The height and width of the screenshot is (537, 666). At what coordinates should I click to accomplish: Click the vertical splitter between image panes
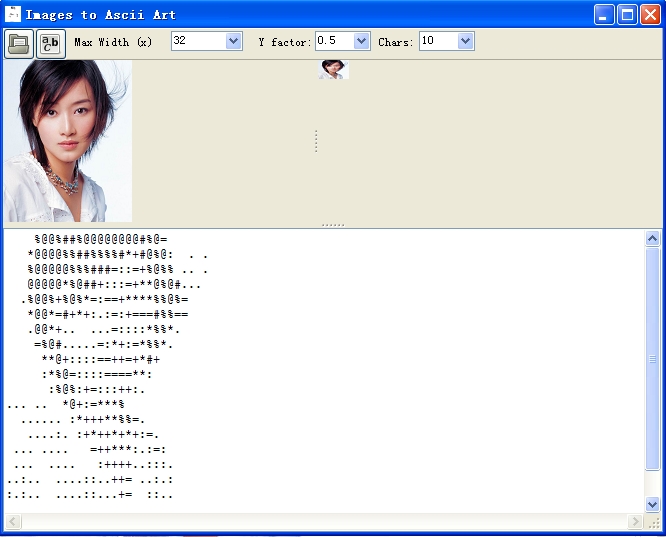pyautogui.click(x=316, y=141)
